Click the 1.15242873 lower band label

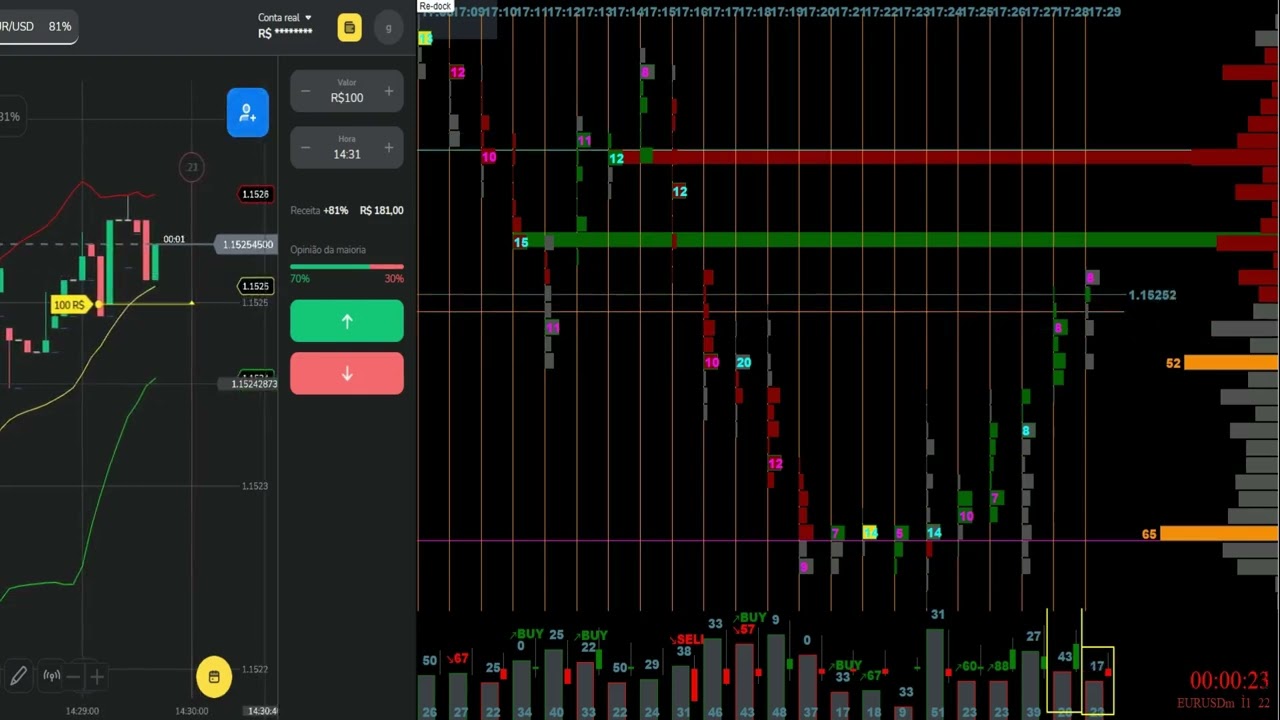click(254, 384)
